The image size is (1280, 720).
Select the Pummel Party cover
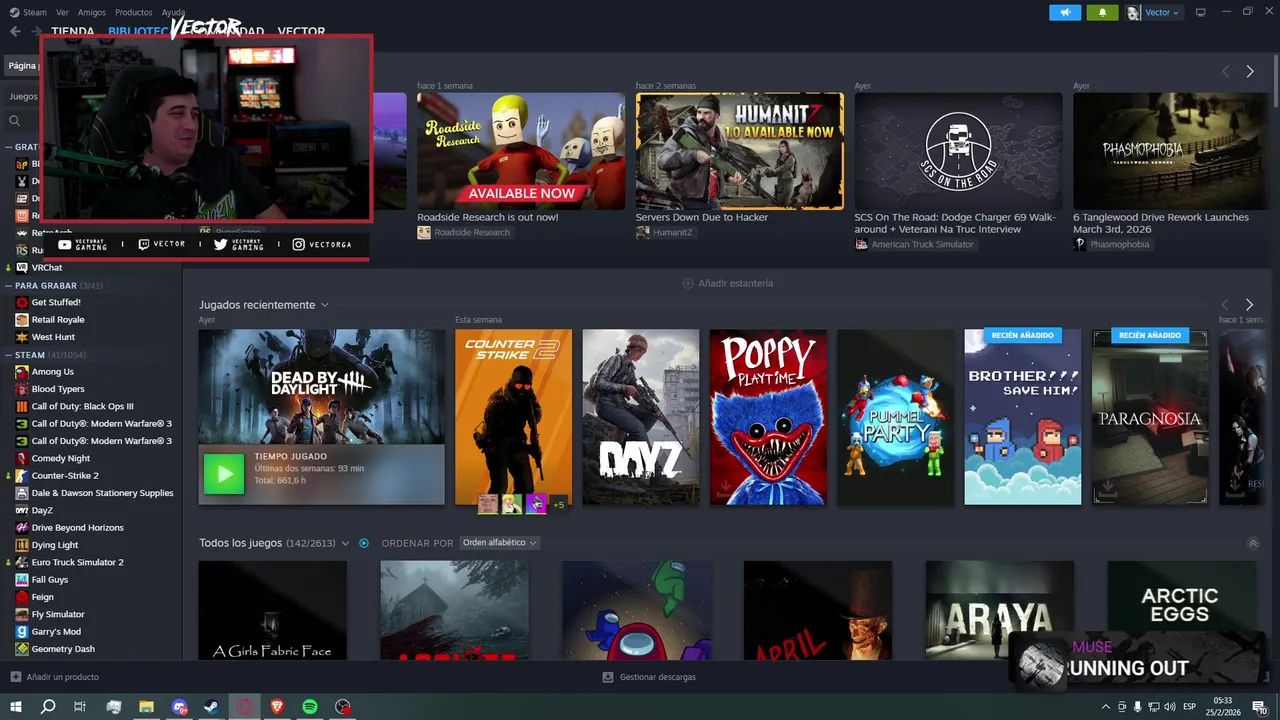895,417
